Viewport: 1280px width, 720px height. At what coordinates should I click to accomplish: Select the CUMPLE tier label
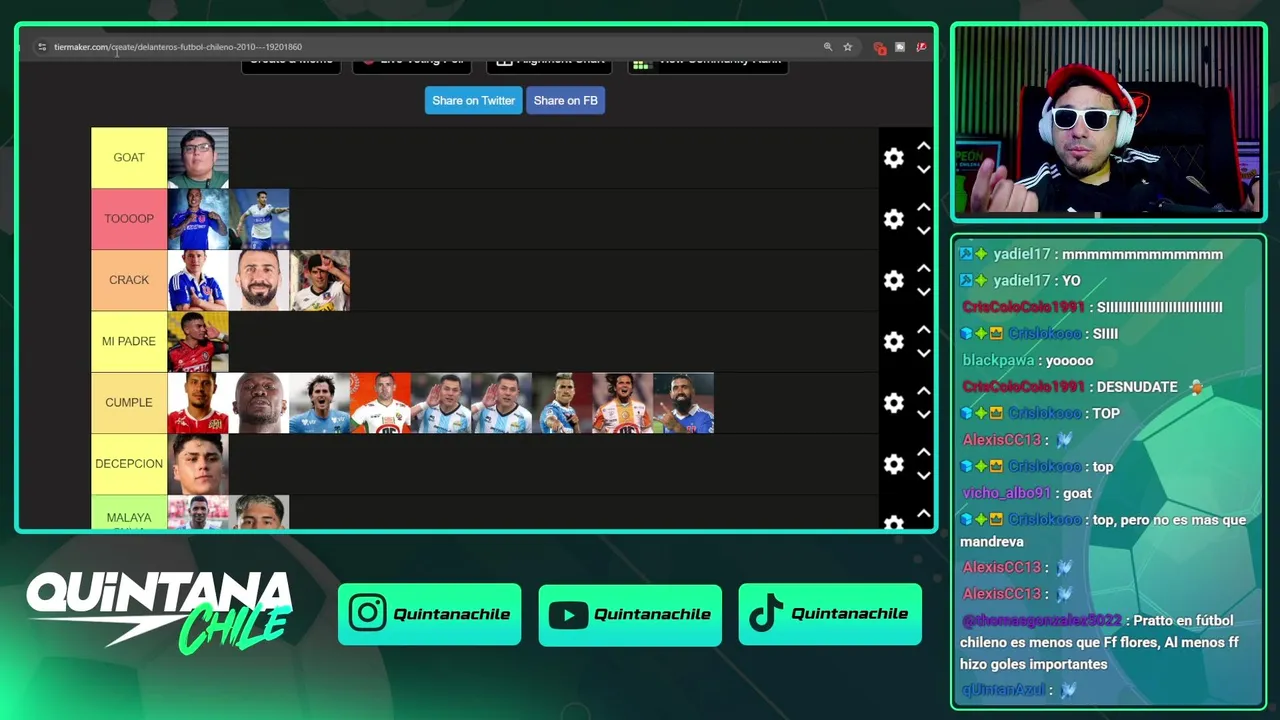(129, 403)
